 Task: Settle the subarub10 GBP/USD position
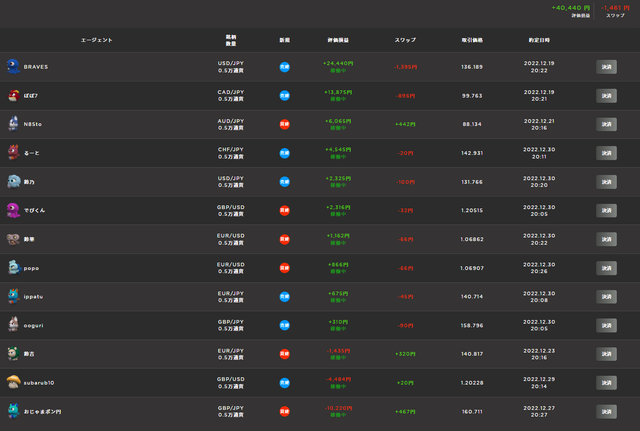(x=606, y=383)
